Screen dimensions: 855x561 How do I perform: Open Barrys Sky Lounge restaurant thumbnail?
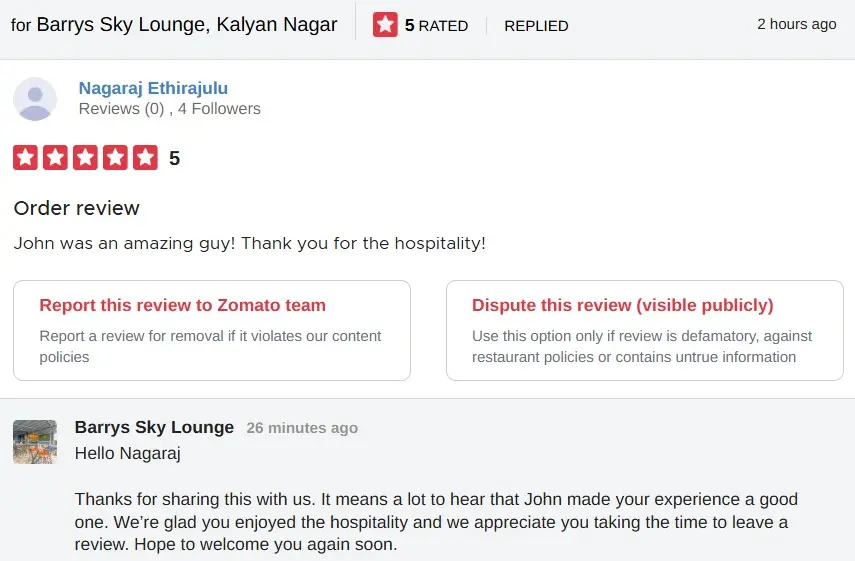[35, 442]
